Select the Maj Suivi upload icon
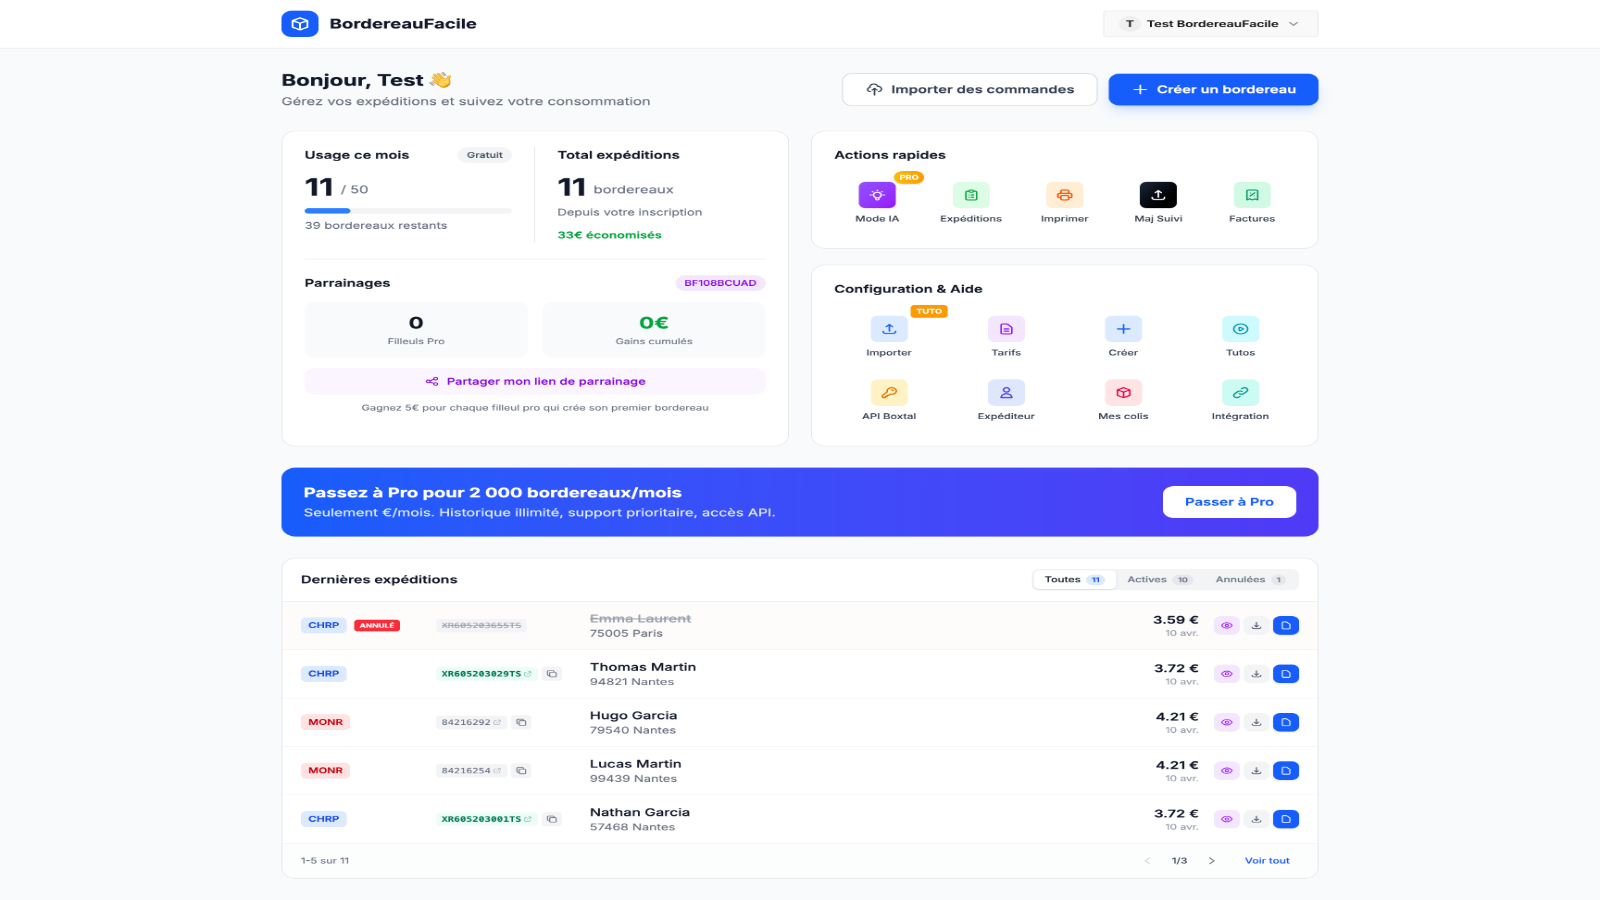 tap(1158, 195)
